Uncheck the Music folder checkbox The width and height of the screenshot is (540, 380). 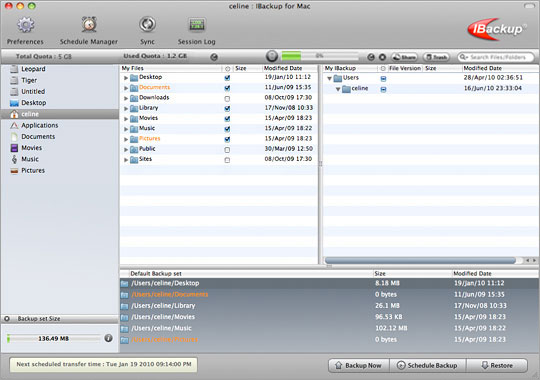coord(227,129)
